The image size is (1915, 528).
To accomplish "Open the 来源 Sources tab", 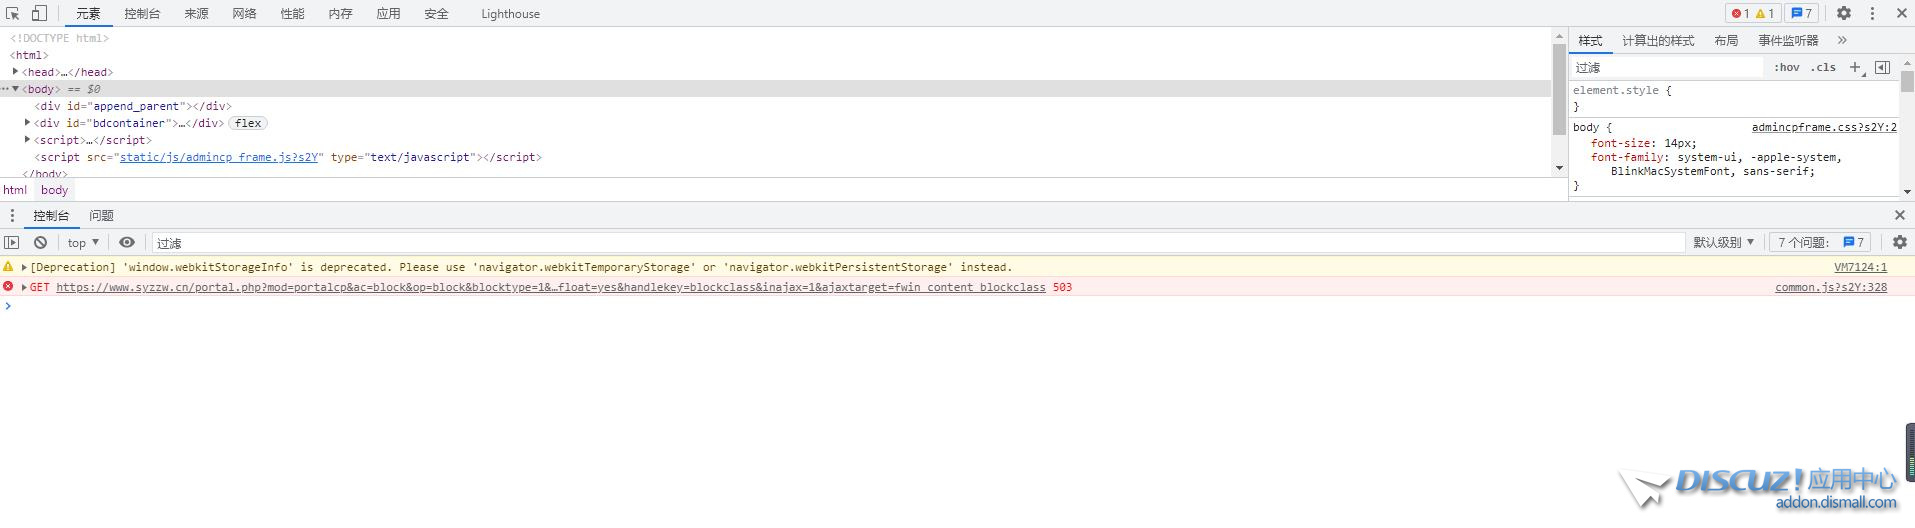I will click(x=196, y=14).
